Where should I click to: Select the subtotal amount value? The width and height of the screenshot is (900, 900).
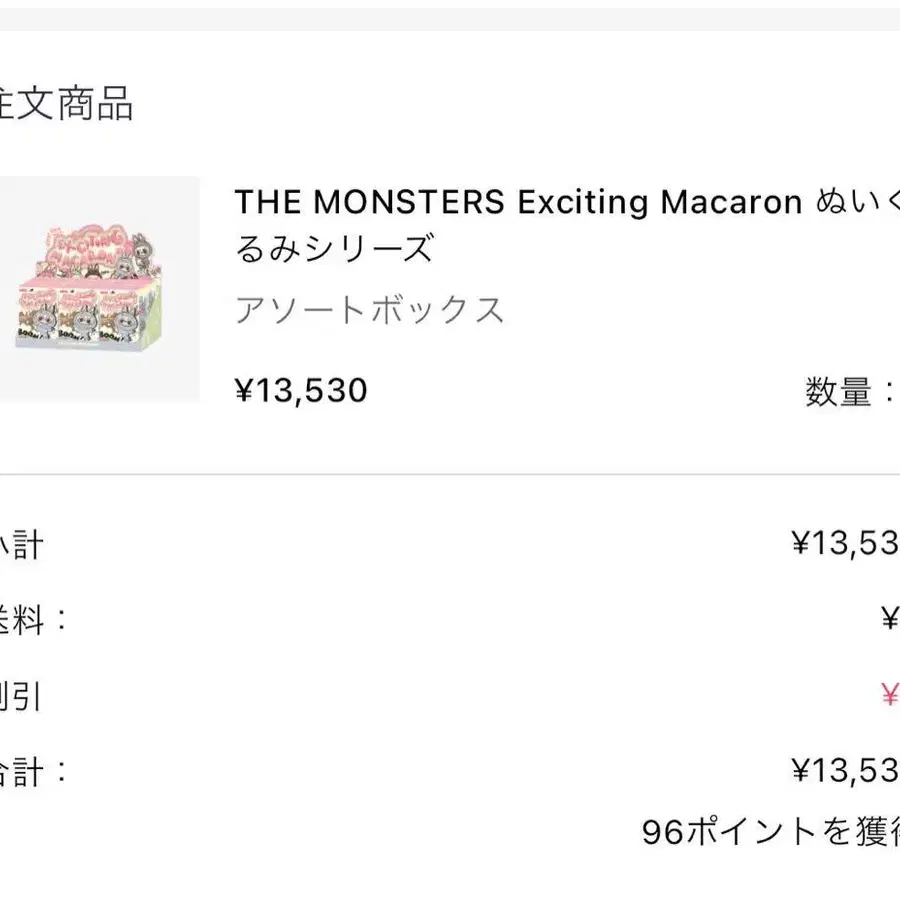(845, 545)
